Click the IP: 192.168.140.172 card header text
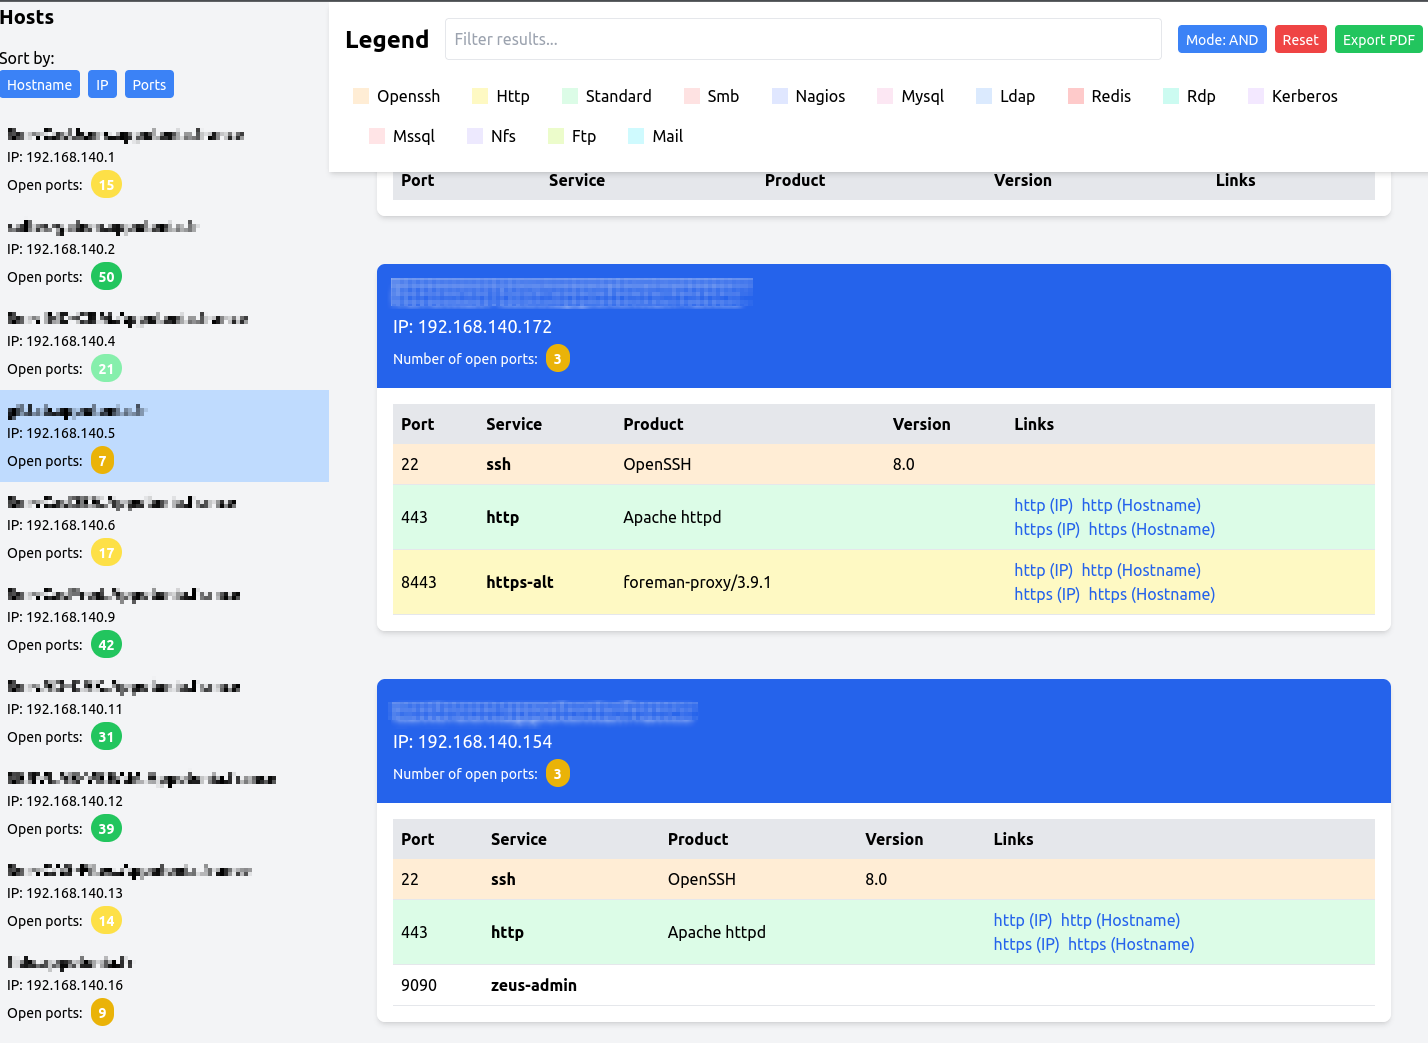The height and width of the screenshot is (1043, 1428). tap(472, 327)
